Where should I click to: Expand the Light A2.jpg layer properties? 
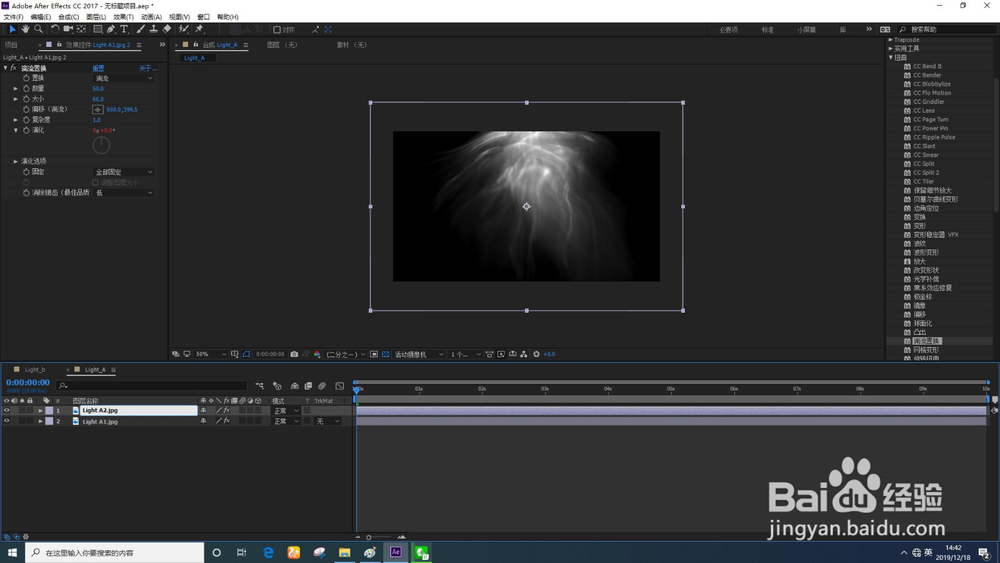coord(41,411)
